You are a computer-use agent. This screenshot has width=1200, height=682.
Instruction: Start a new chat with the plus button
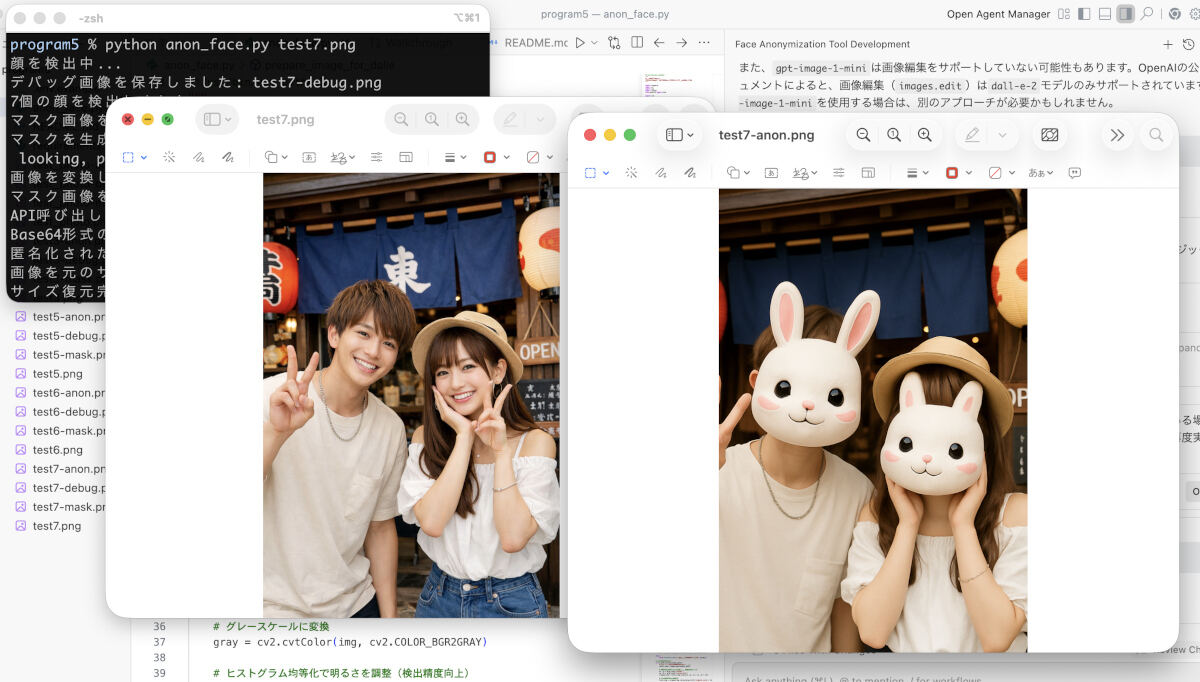coord(1167,44)
